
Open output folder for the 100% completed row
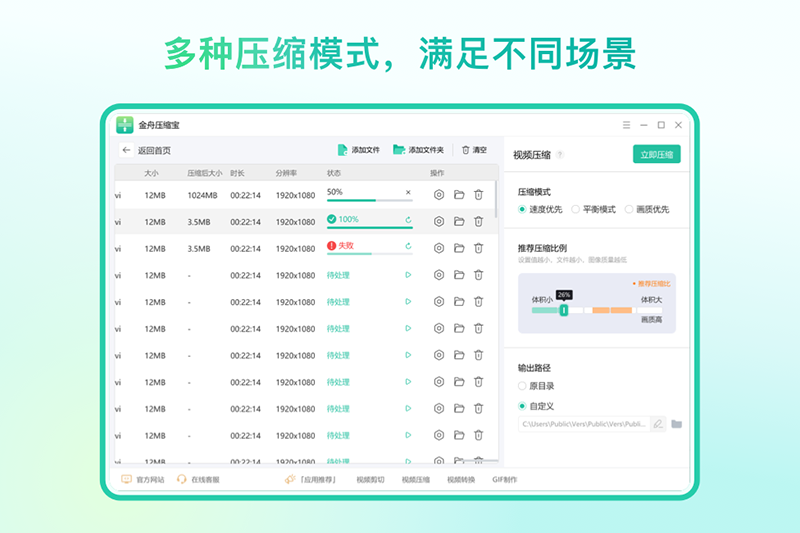[459, 221]
